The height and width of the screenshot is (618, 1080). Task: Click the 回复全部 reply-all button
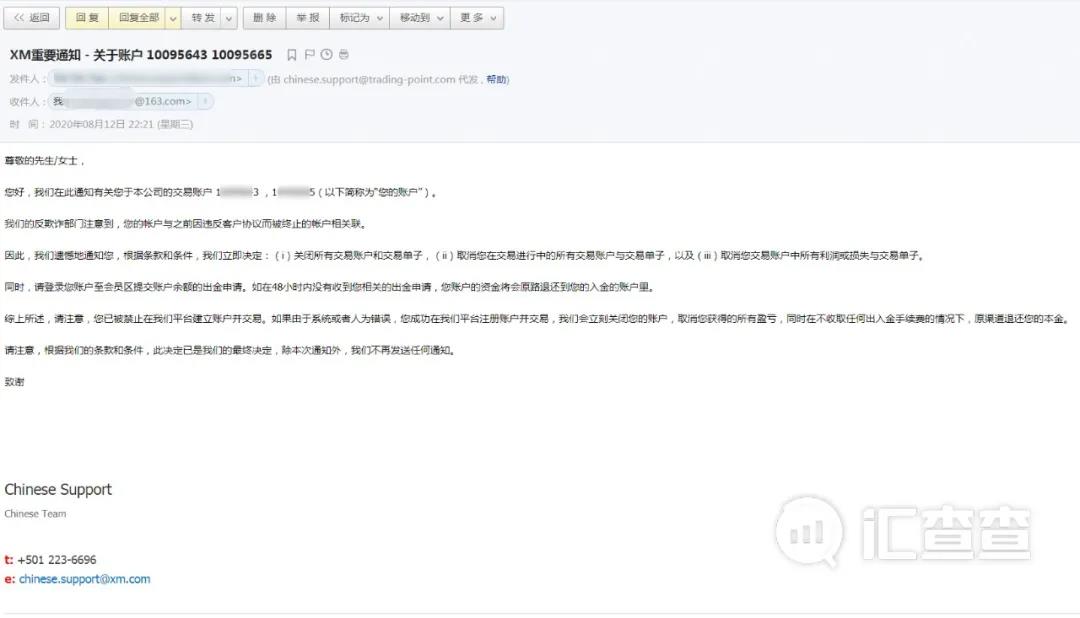tap(138, 18)
